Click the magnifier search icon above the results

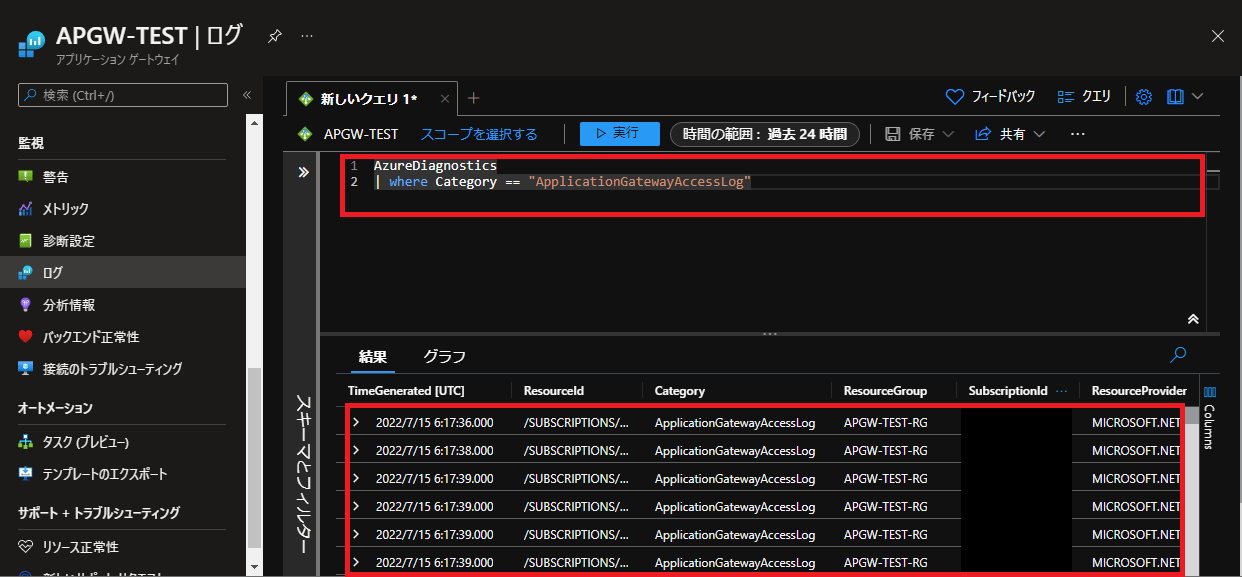click(x=1179, y=354)
